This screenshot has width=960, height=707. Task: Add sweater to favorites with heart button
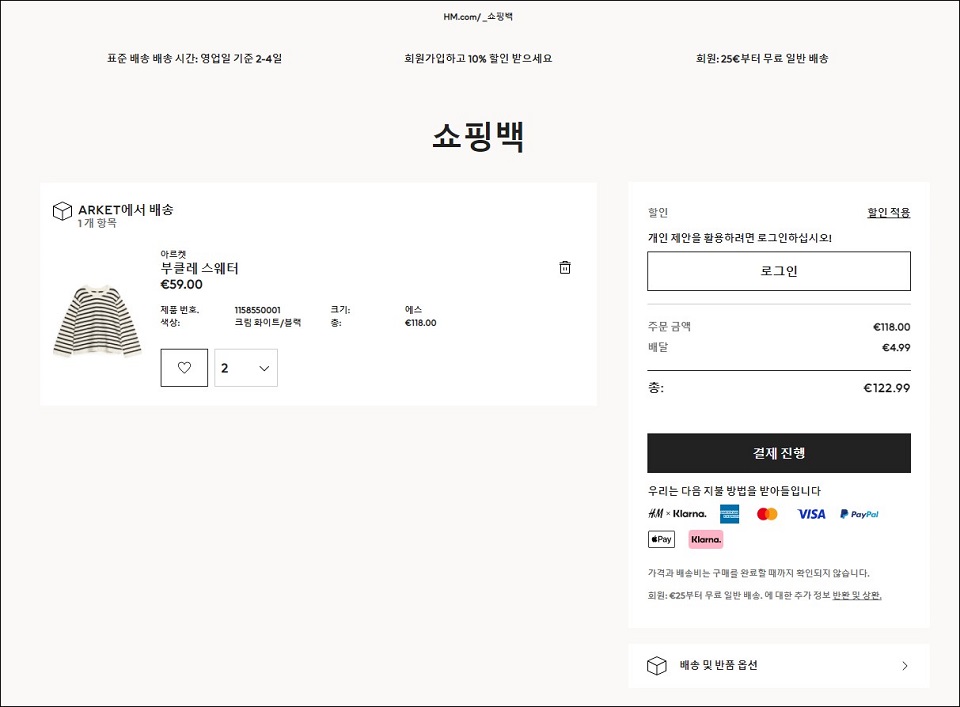pyautogui.click(x=184, y=368)
